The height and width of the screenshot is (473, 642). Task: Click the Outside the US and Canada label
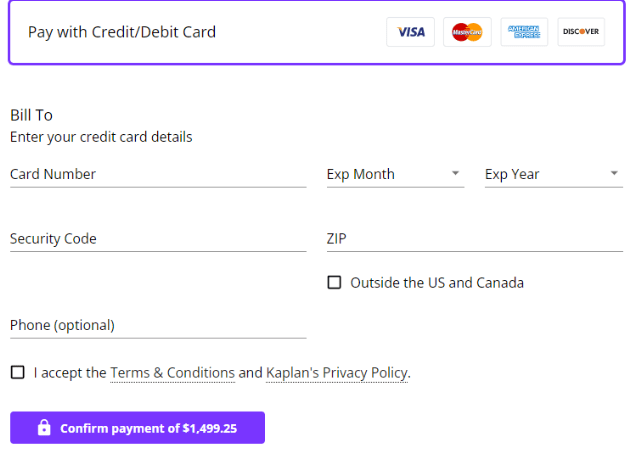point(437,283)
